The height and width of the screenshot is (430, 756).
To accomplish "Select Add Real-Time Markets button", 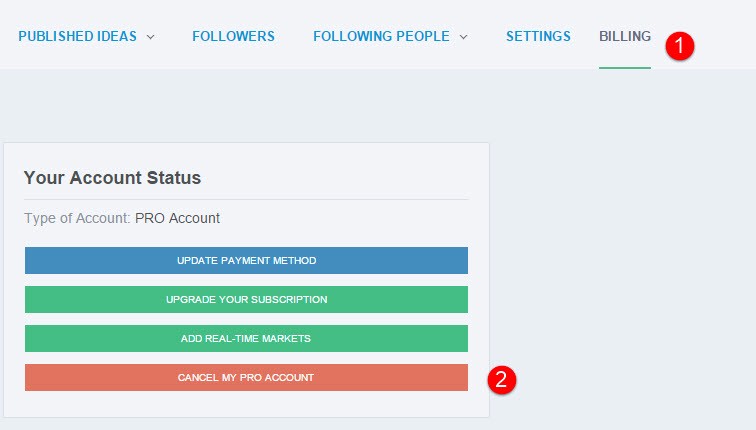I will click(x=246, y=338).
